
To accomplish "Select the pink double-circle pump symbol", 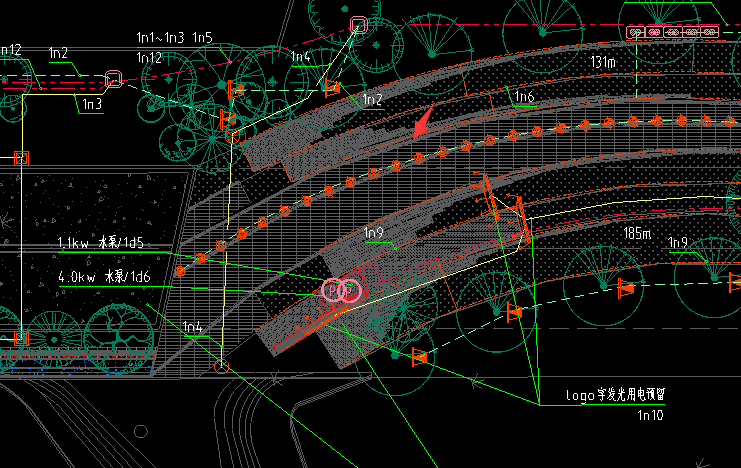I will click(x=341, y=291).
